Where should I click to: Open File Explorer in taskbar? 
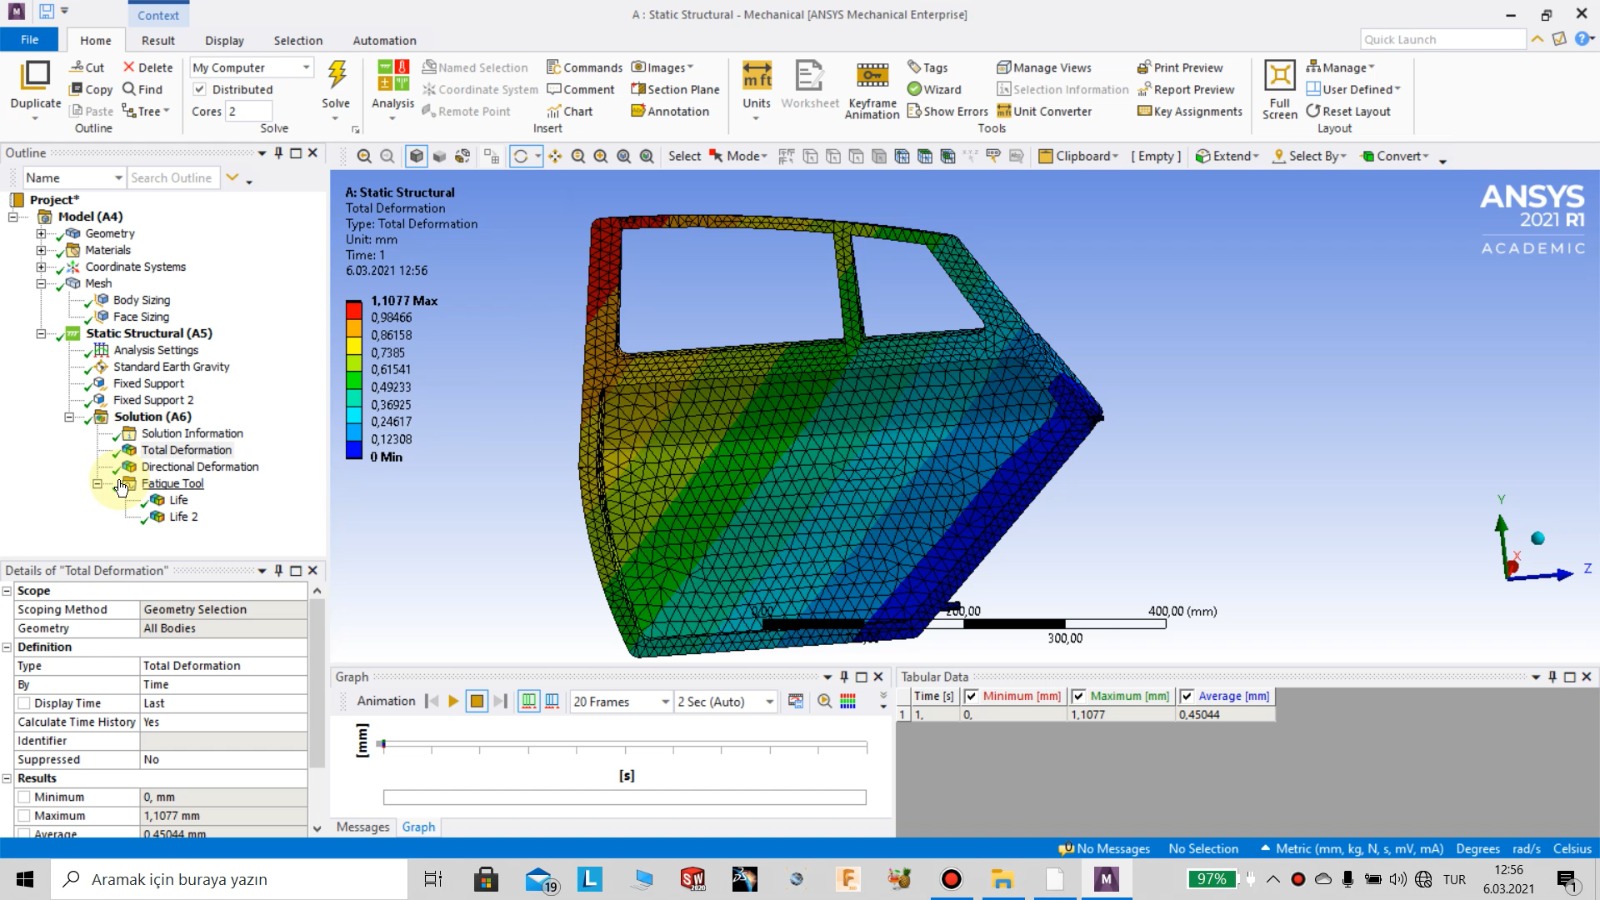point(1002,879)
